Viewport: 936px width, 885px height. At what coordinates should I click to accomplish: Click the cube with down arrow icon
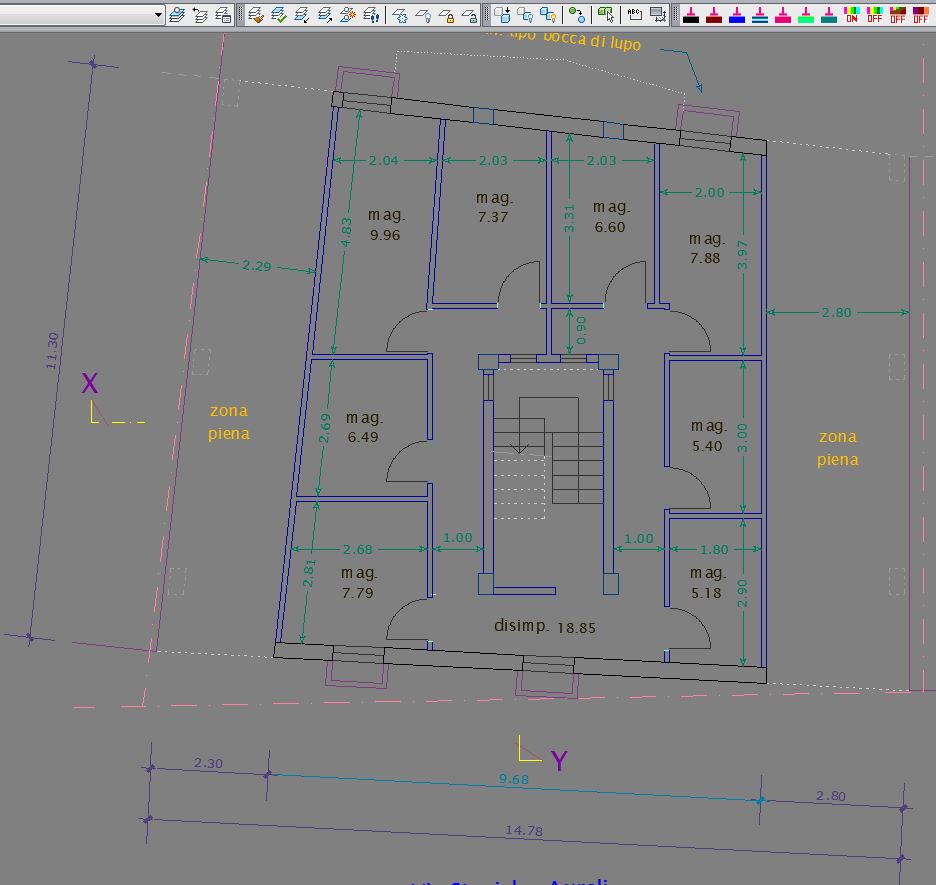click(502, 14)
